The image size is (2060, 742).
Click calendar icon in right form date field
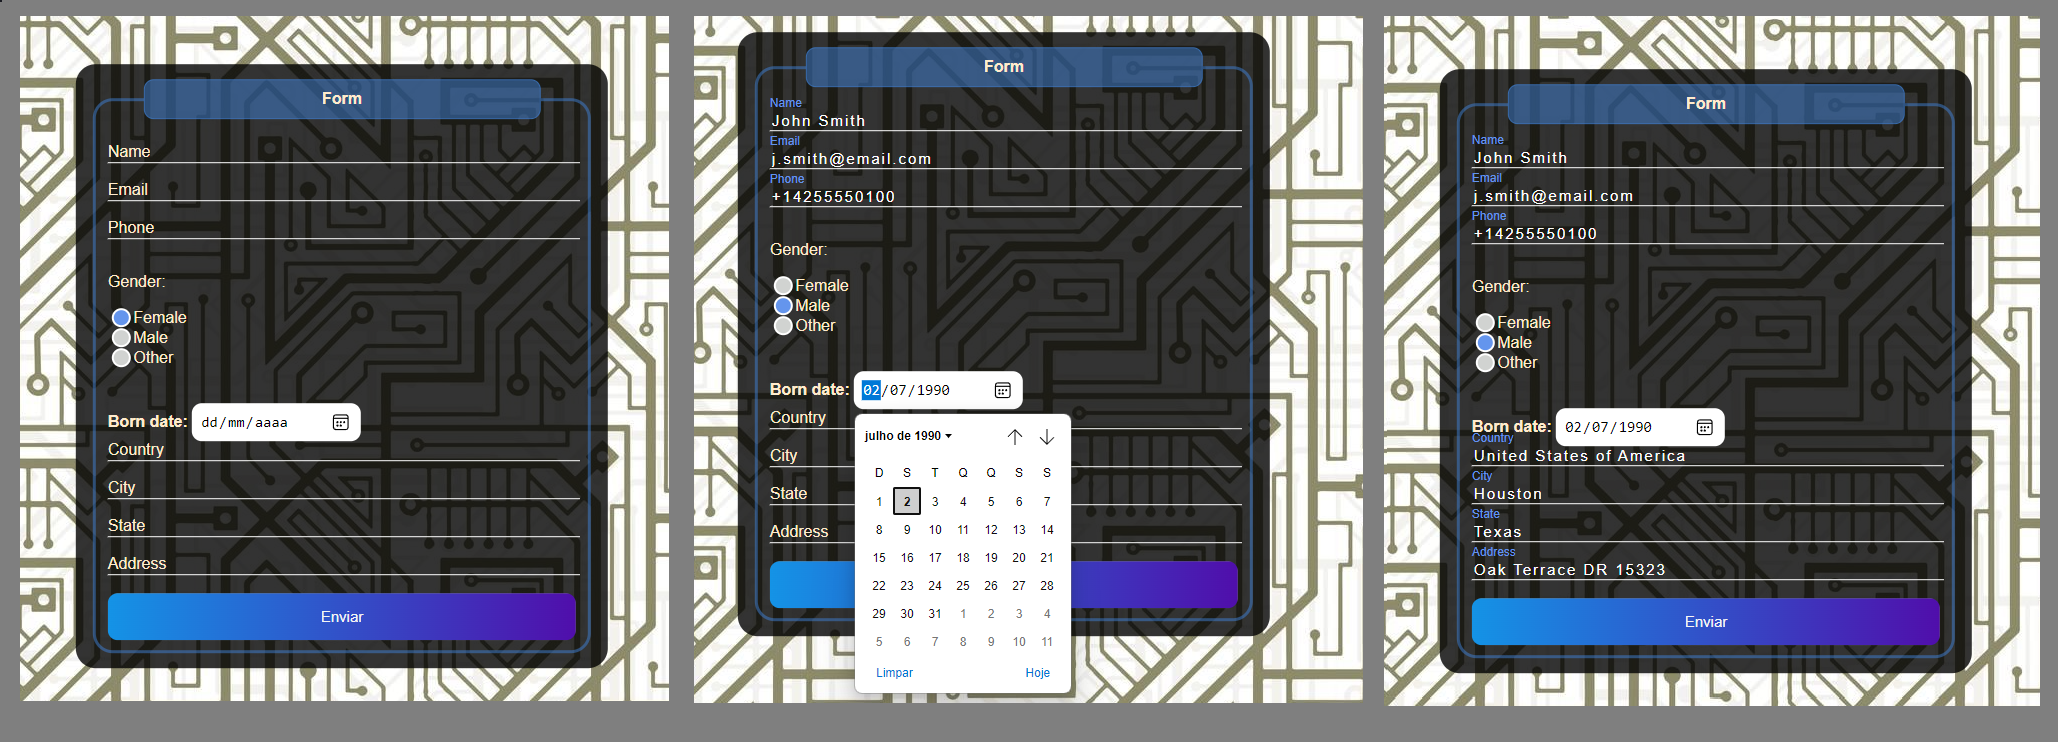[1704, 428]
